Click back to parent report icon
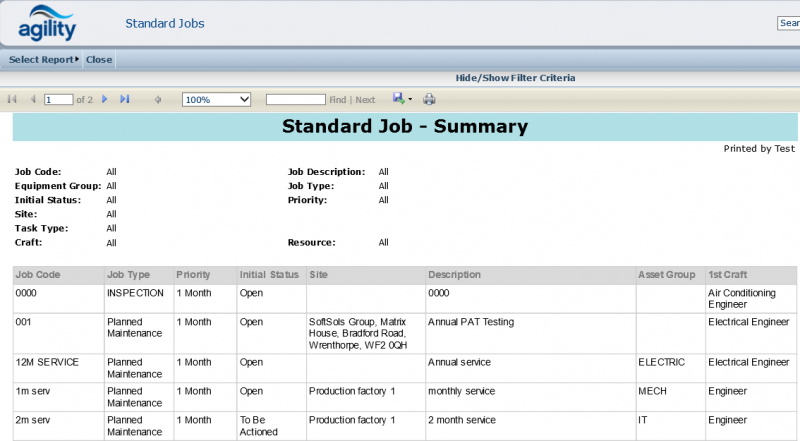Screen dimensions: 800x441 [x=158, y=99]
